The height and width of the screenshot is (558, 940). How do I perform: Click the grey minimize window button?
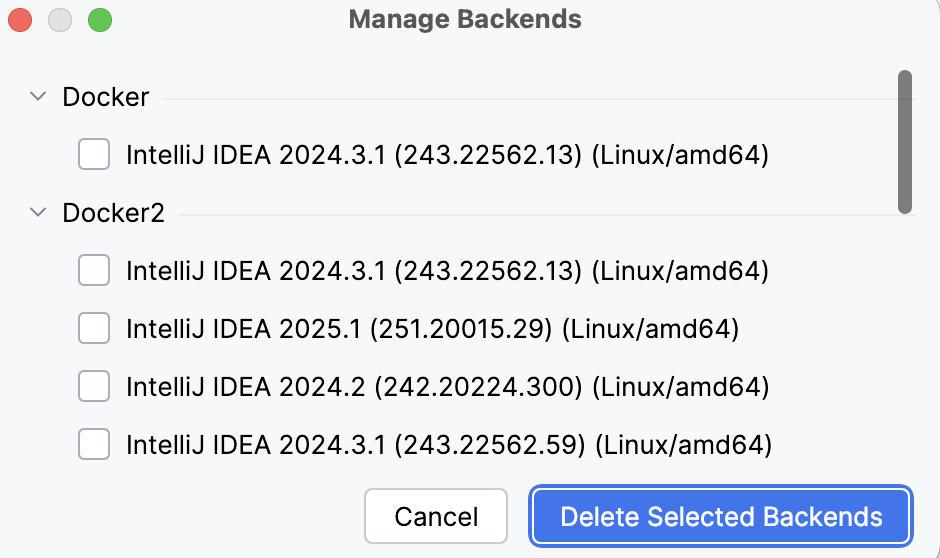click(60, 19)
